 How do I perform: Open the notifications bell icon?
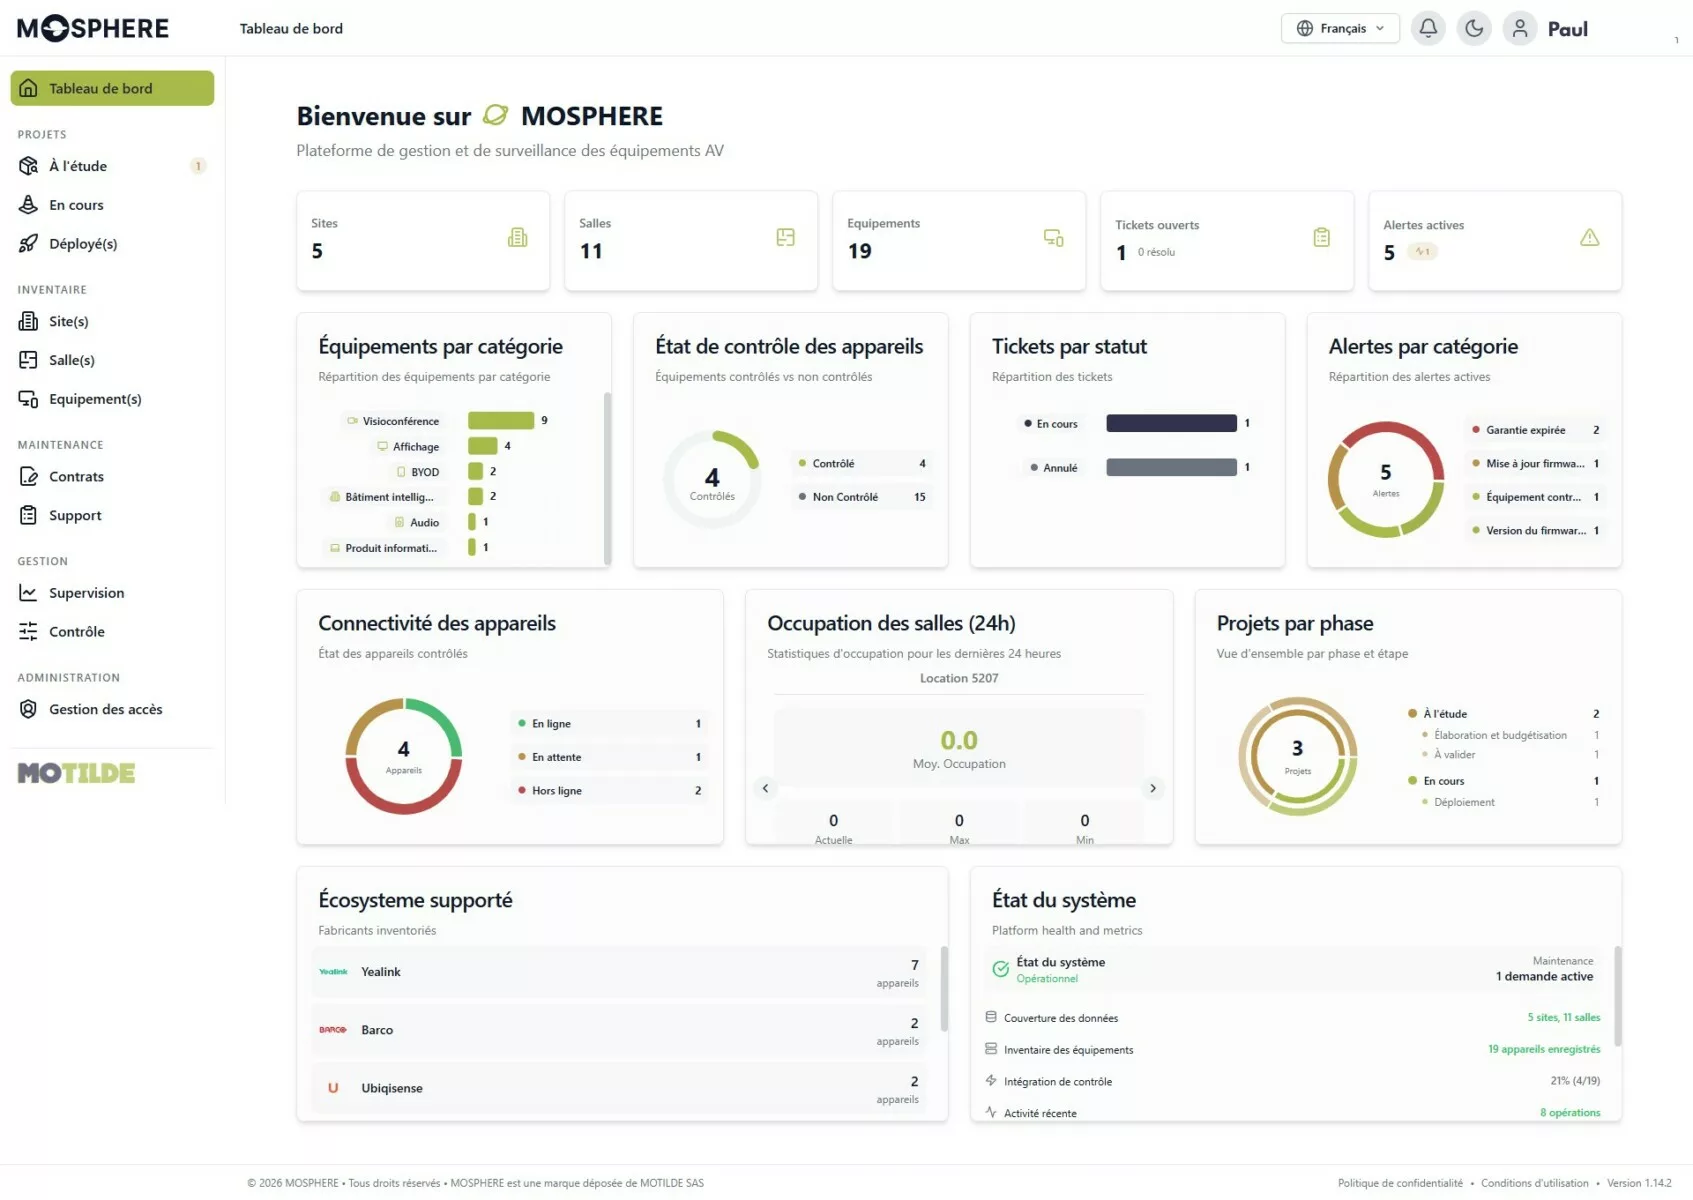click(1428, 28)
